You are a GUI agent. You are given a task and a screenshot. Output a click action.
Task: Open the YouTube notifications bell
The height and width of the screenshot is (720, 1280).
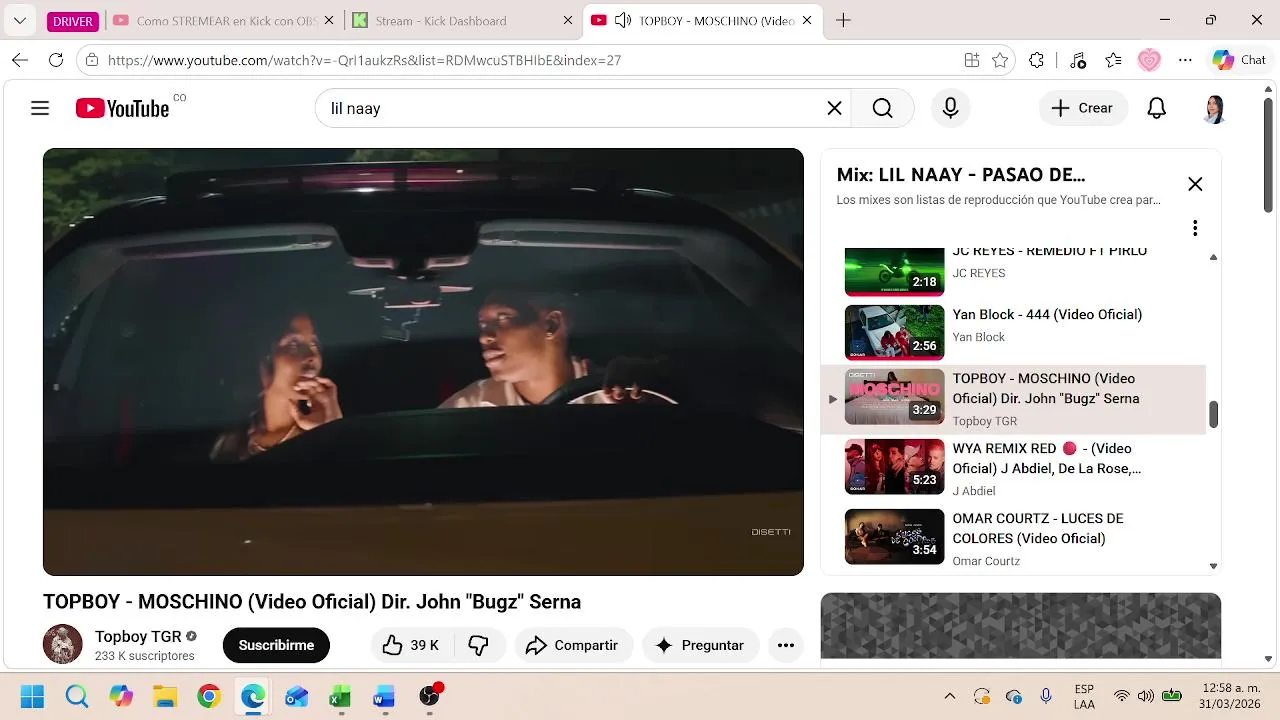tap(1156, 108)
